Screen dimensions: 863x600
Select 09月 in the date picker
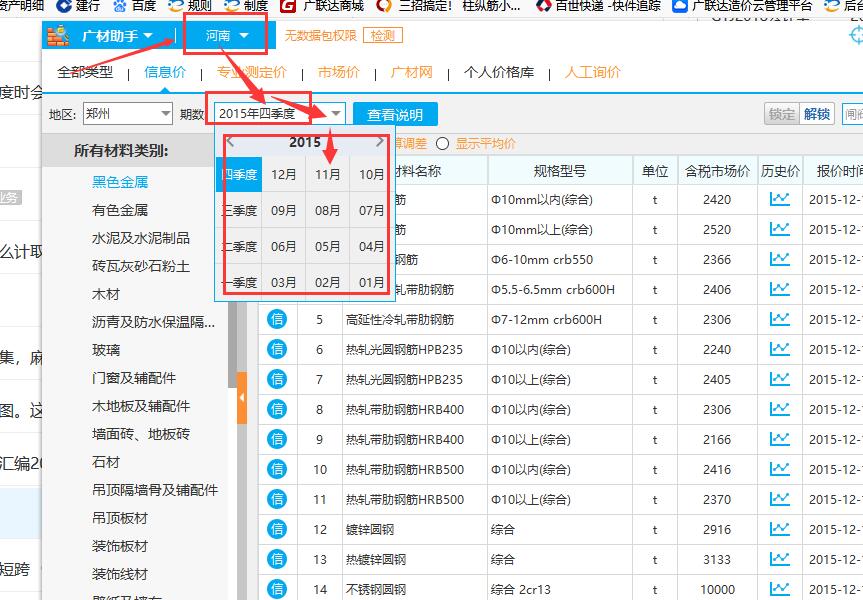click(283, 210)
